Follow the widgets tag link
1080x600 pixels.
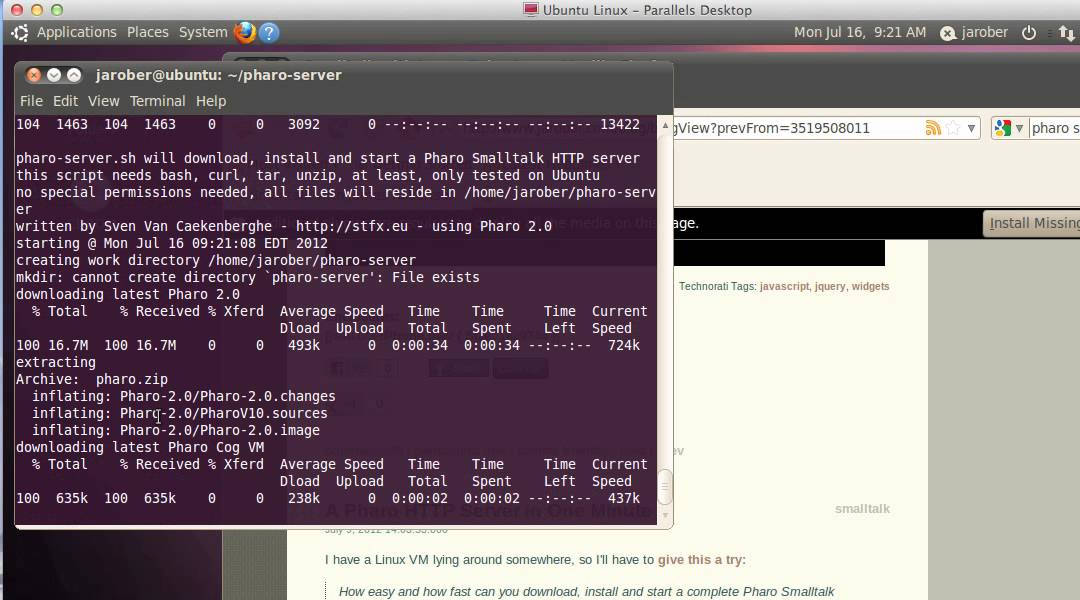tap(870, 287)
